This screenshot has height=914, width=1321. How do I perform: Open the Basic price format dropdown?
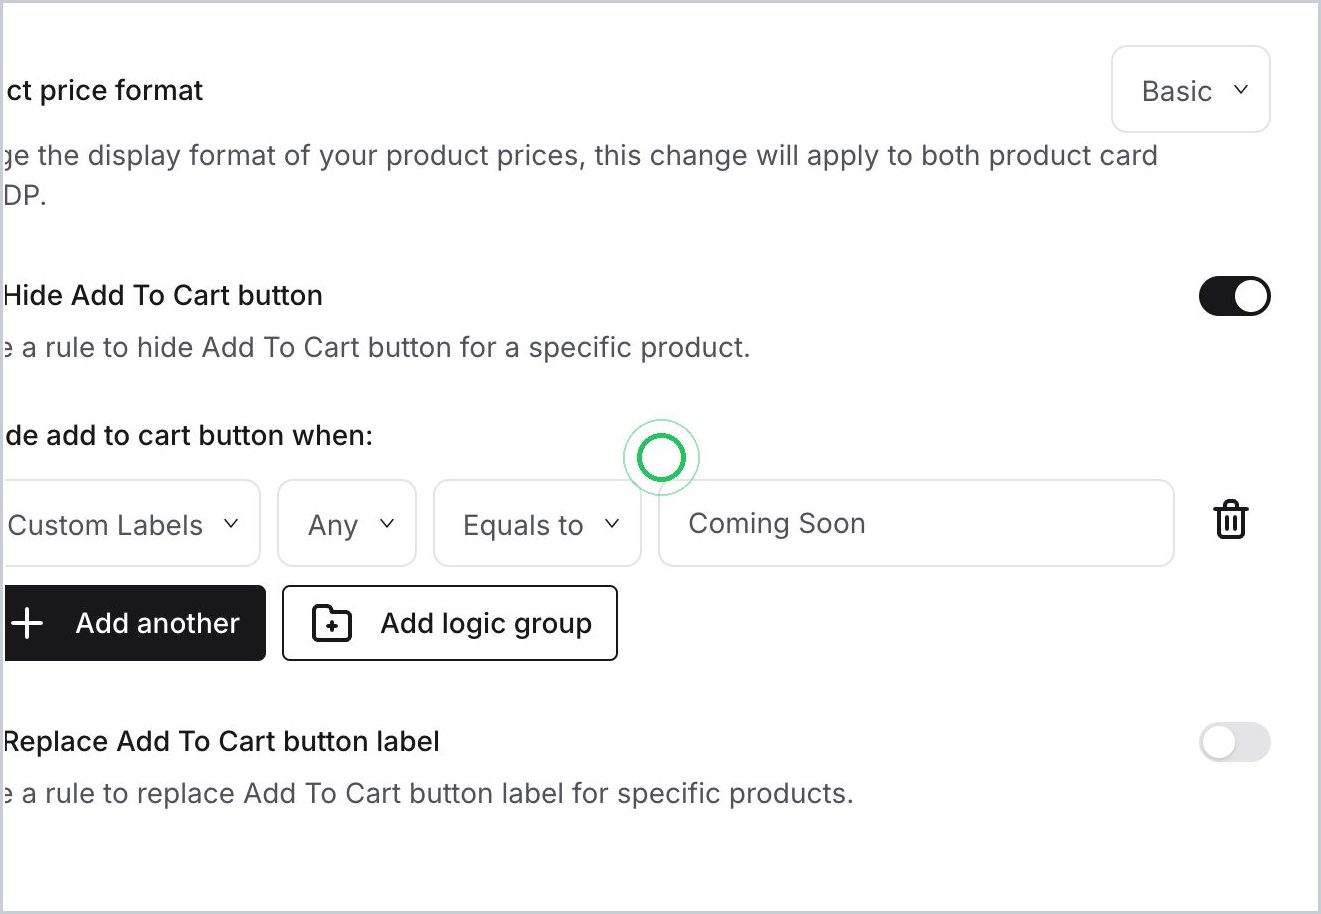(1191, 89)
